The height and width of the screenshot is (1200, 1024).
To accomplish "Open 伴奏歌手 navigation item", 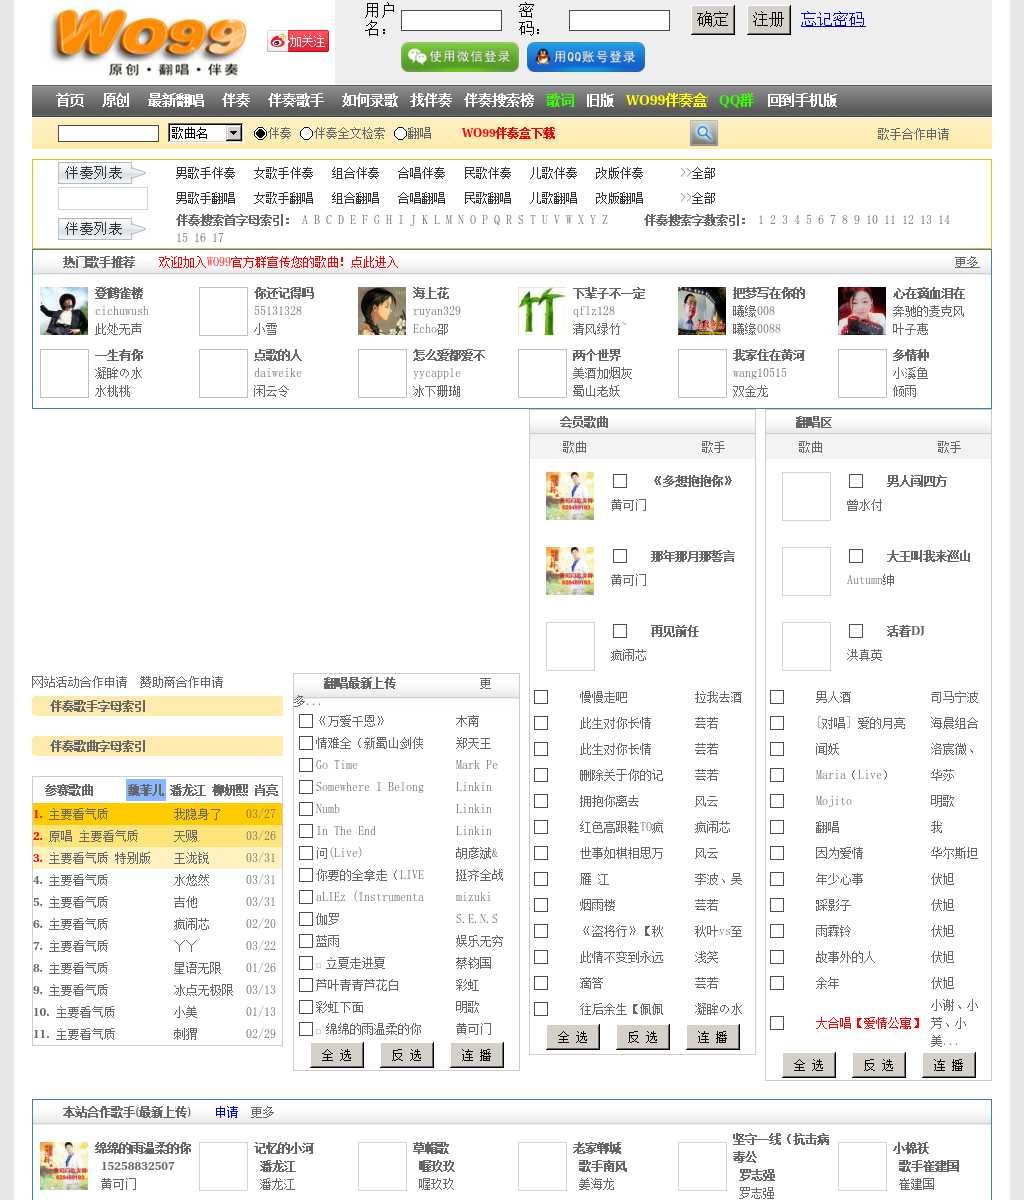I will pyautogui.click(x=296, y=100).
